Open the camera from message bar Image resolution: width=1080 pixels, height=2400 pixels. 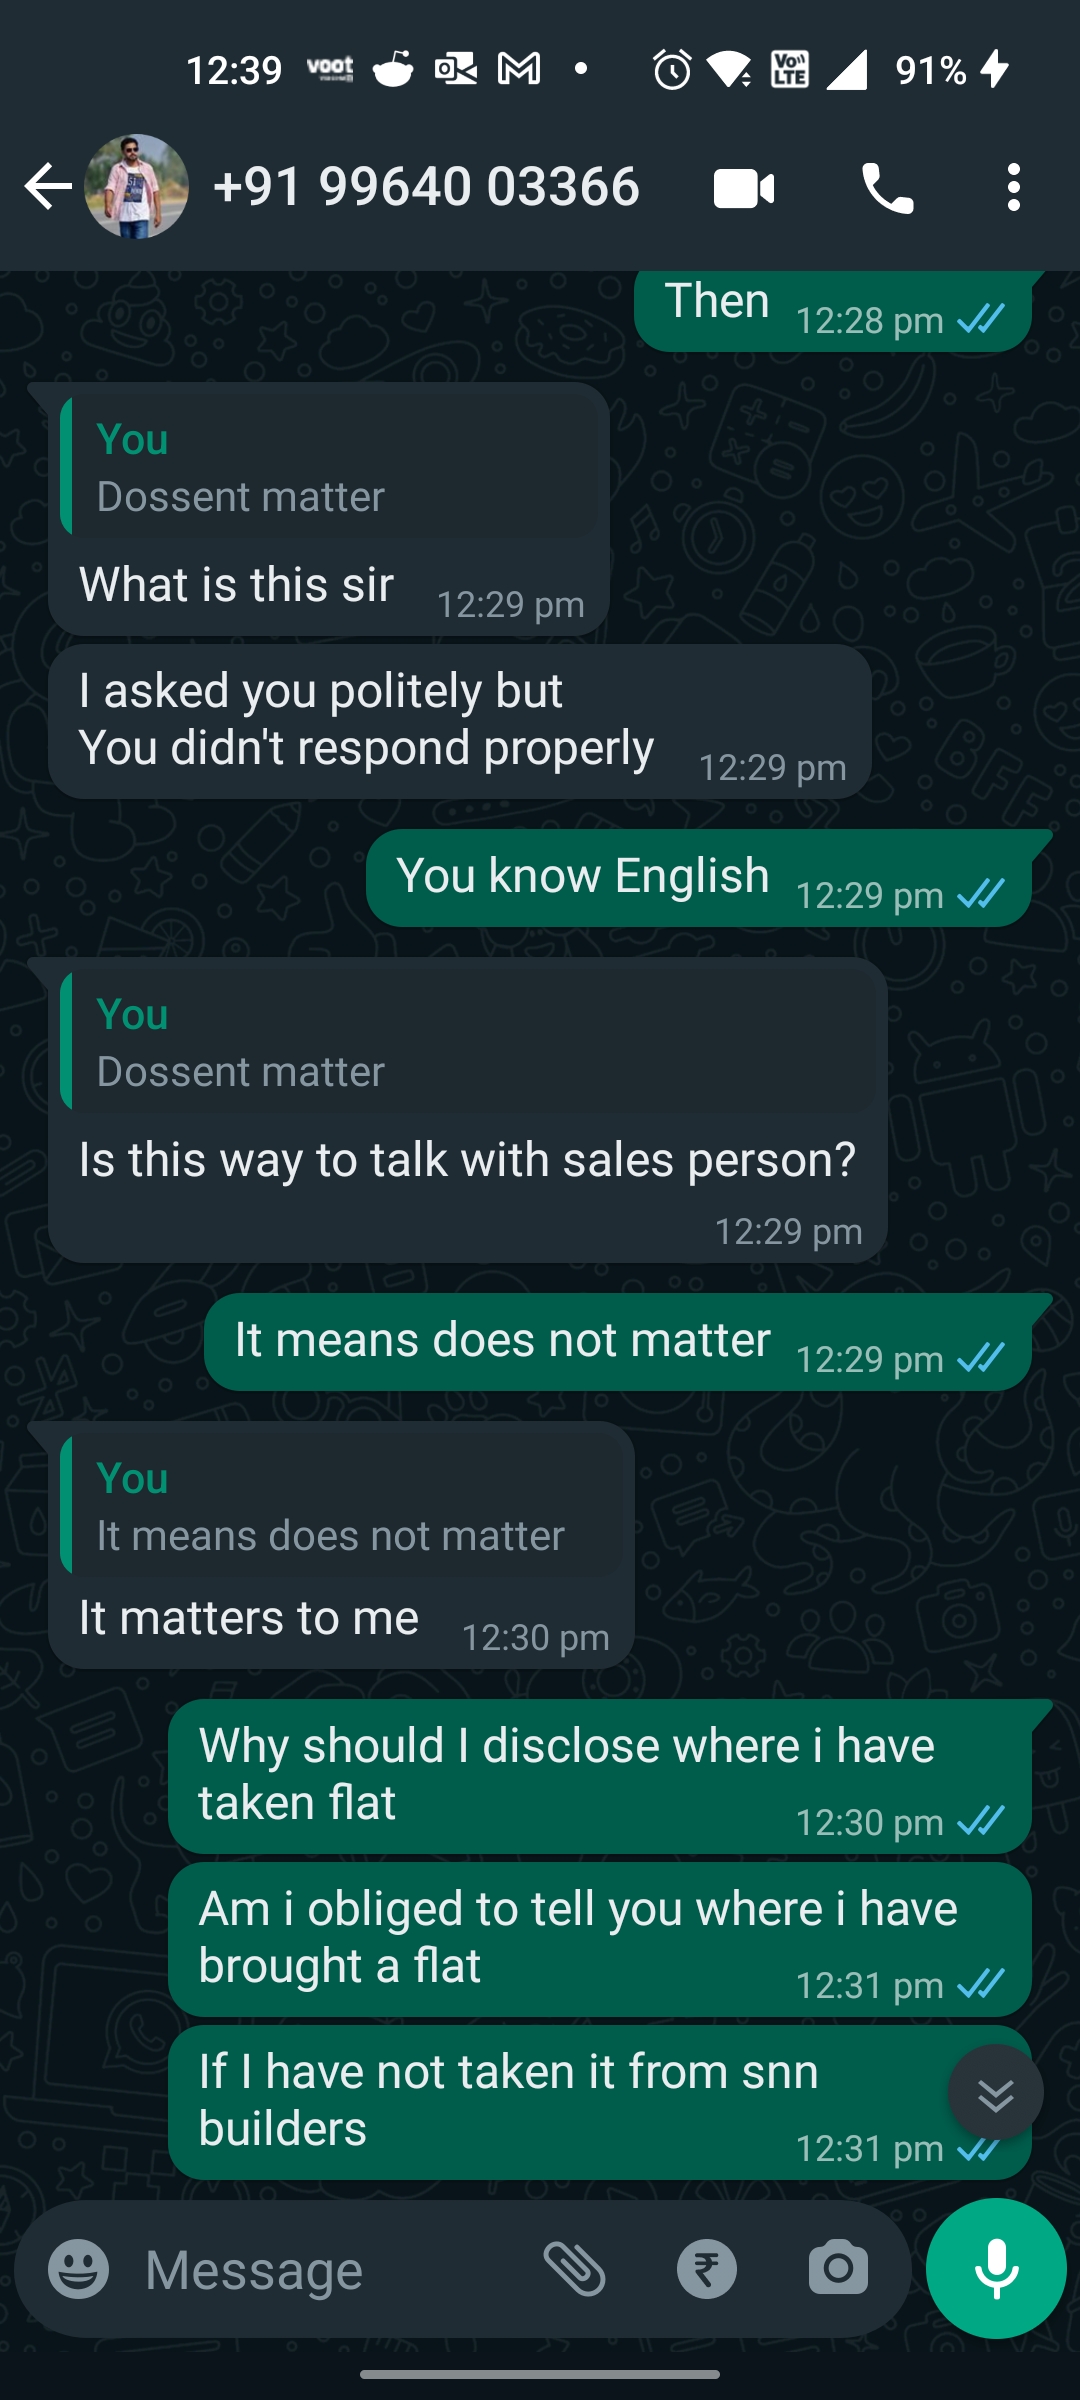(838, 2269)
